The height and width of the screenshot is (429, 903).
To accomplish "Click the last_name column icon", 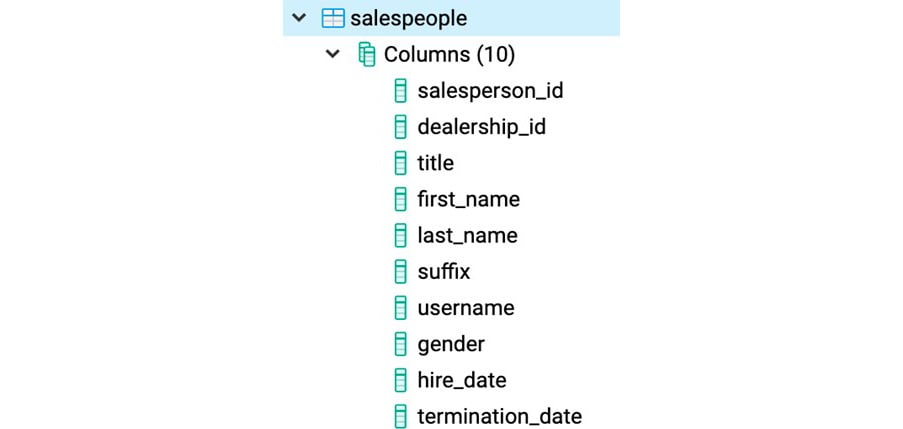I will [400, 236].
